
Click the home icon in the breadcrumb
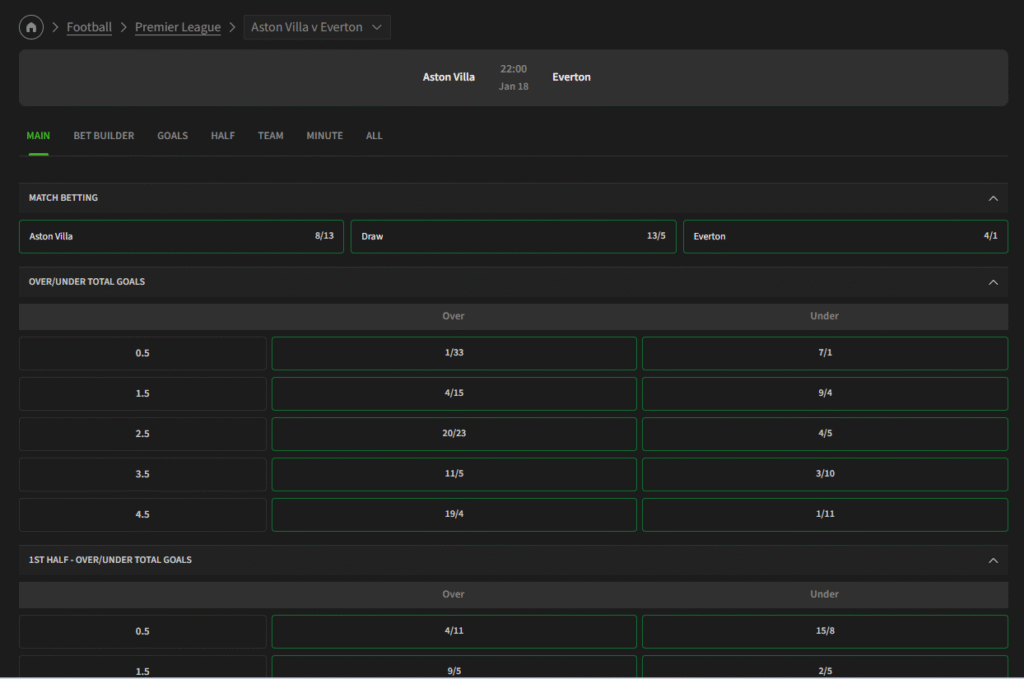tap(30, 27)
